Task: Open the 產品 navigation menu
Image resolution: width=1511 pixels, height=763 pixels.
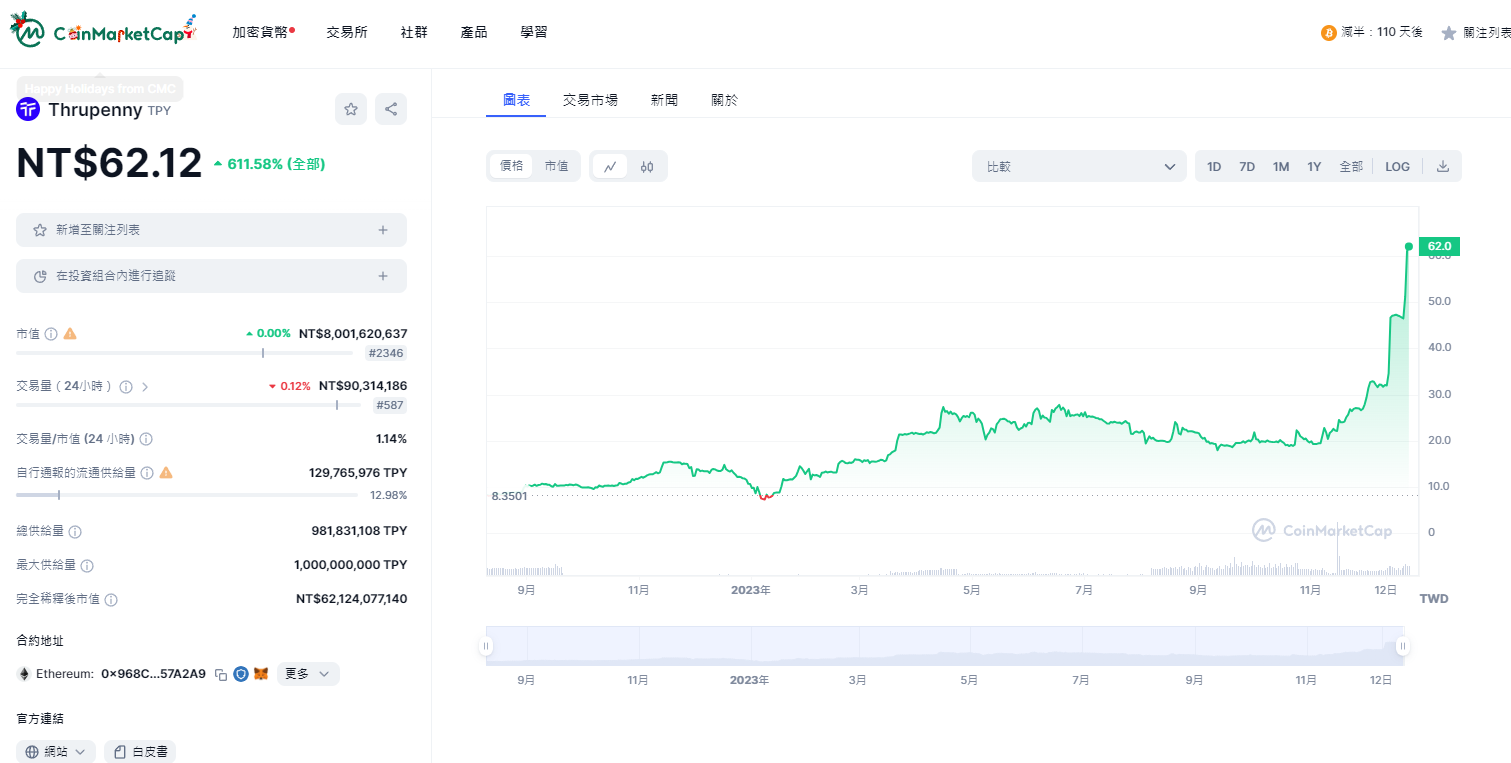Action: (474, 32)
